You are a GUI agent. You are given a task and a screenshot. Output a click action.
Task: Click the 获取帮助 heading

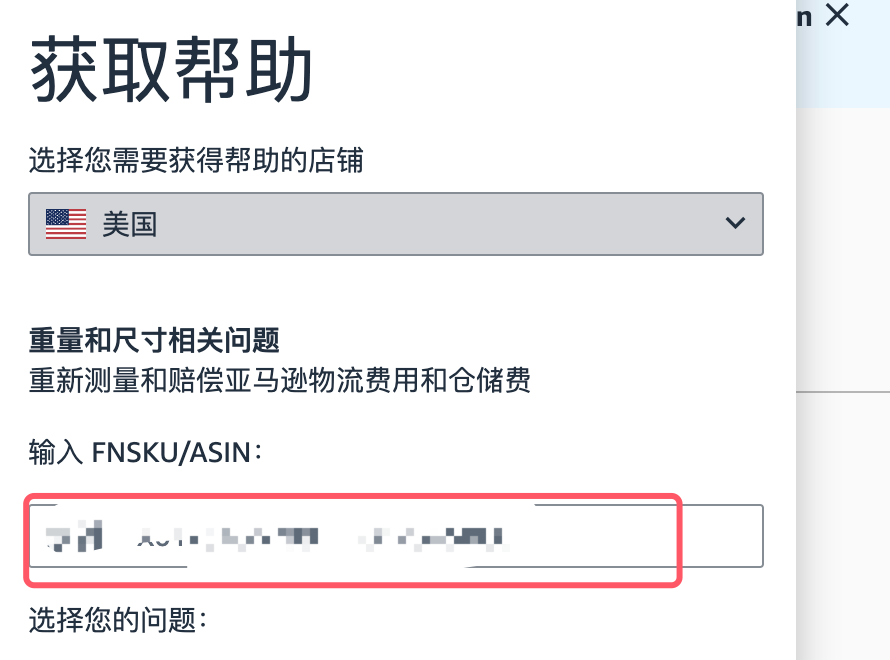tap(172, 72)
